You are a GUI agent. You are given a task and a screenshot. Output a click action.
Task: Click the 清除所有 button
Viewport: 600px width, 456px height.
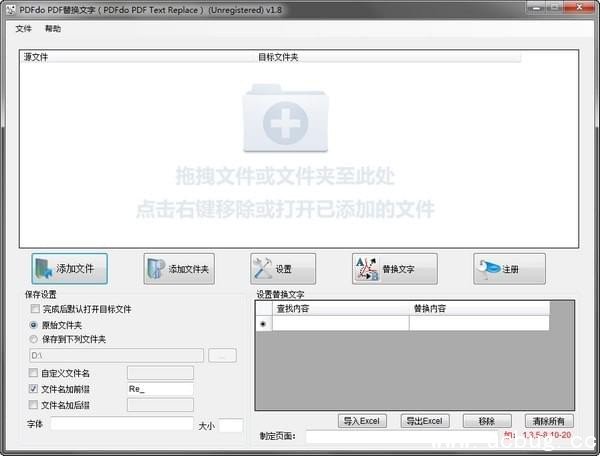[x=547, y=421]
